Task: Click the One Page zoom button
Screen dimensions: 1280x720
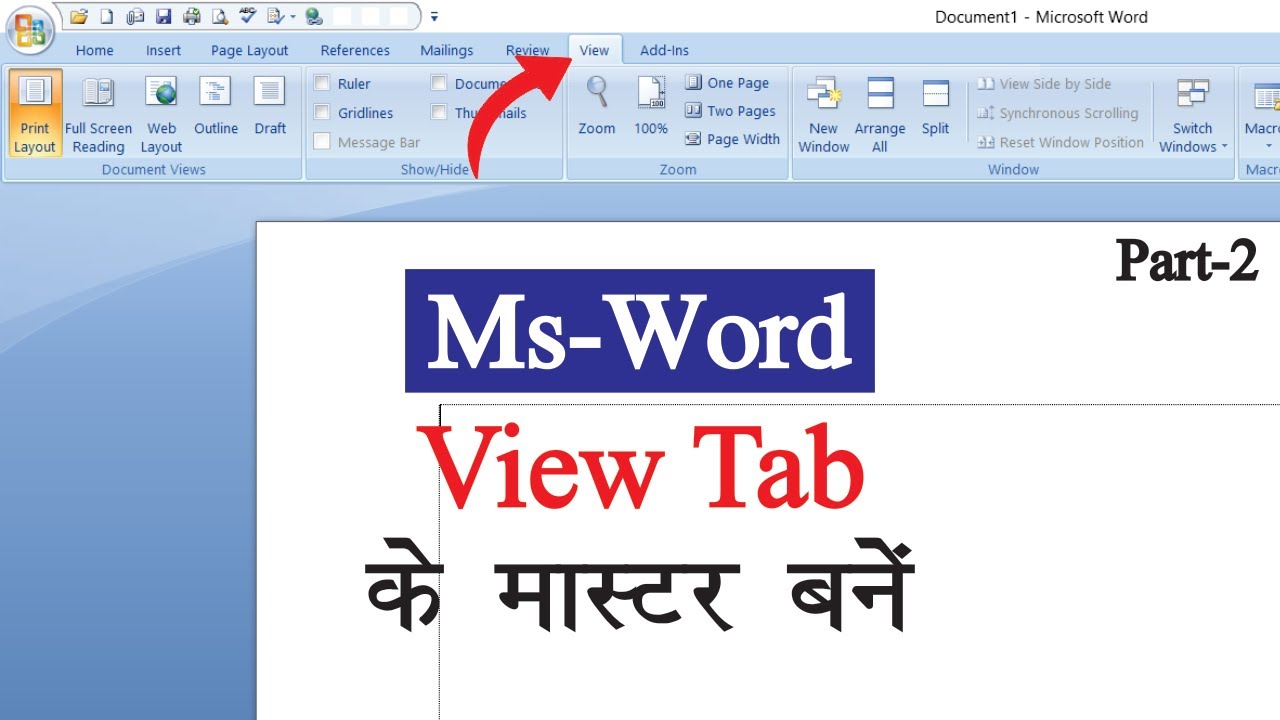Action: (727, 83)
